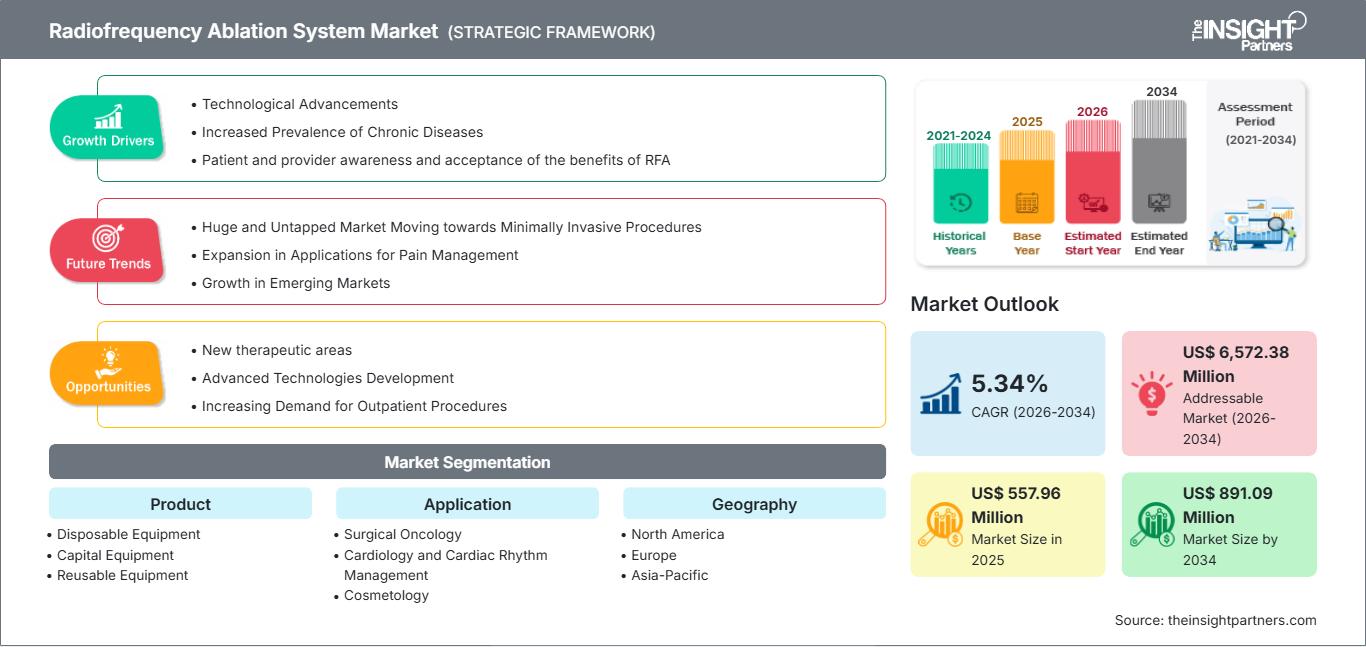This screenshot has height=647, width=1366.
Task: Click the Assessment Period (2021-2034) label
Action: coord(1256,123)
